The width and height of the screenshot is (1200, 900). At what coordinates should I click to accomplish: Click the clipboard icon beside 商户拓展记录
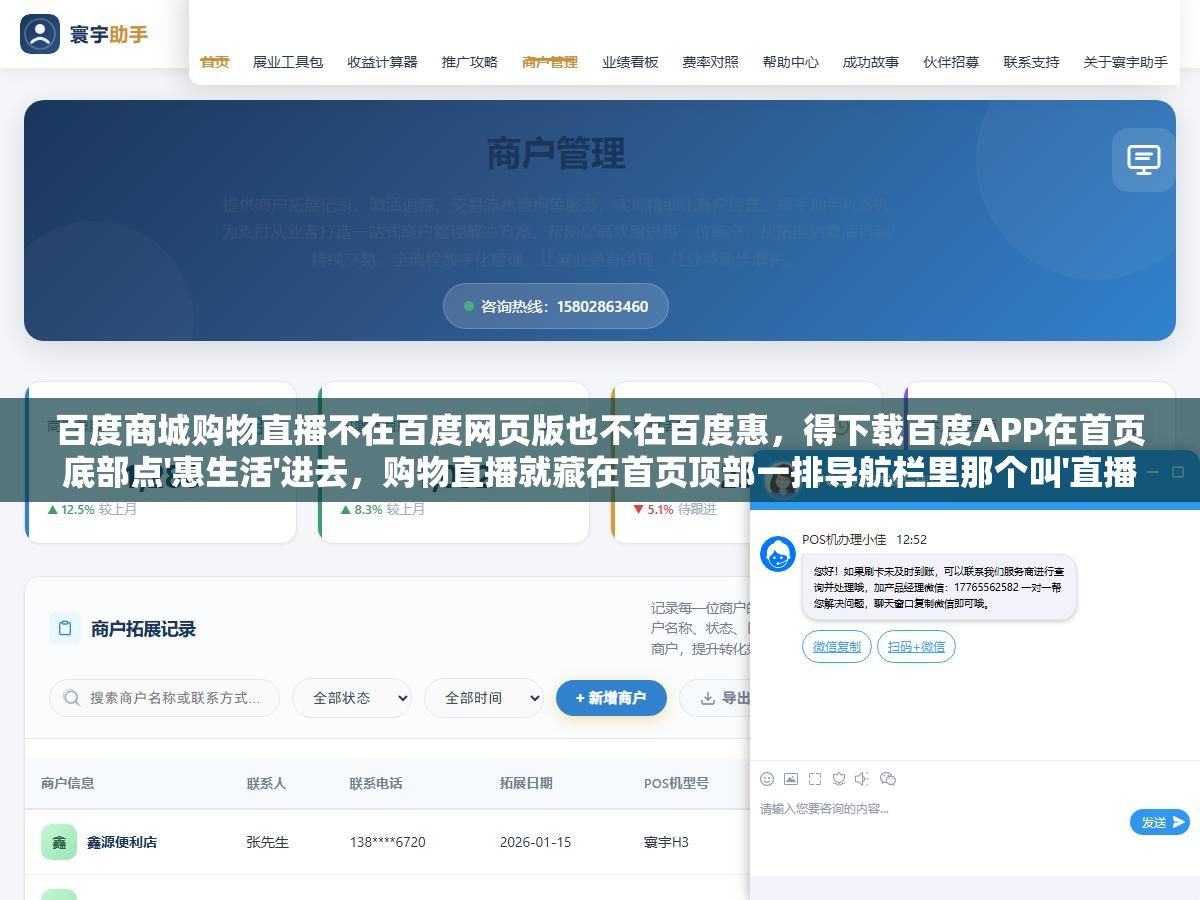click(65, 628)
